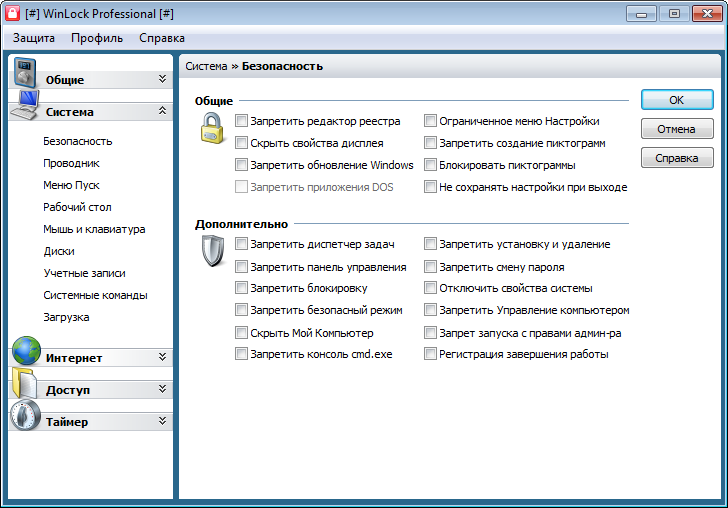The height and width of the screenshot is (508, 728).
Task: Click the Общие sidebar header label
Action: 65,80
